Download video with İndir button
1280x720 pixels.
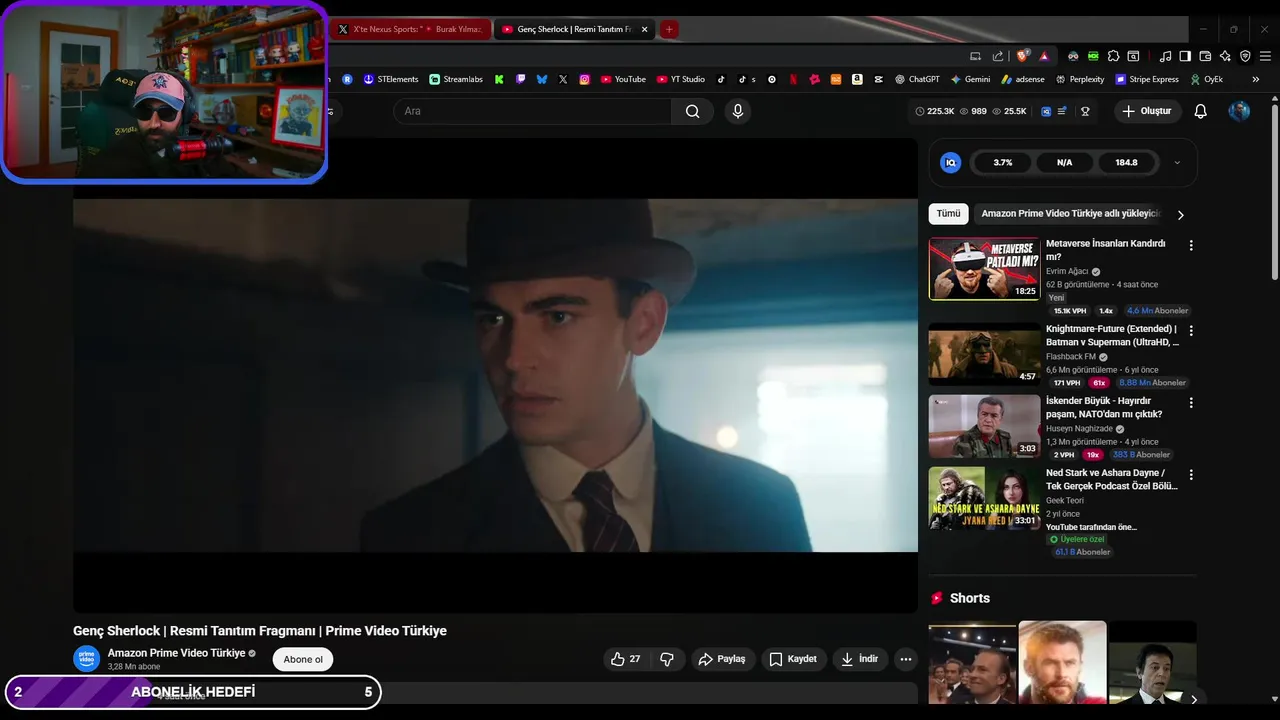coord(860,659)
